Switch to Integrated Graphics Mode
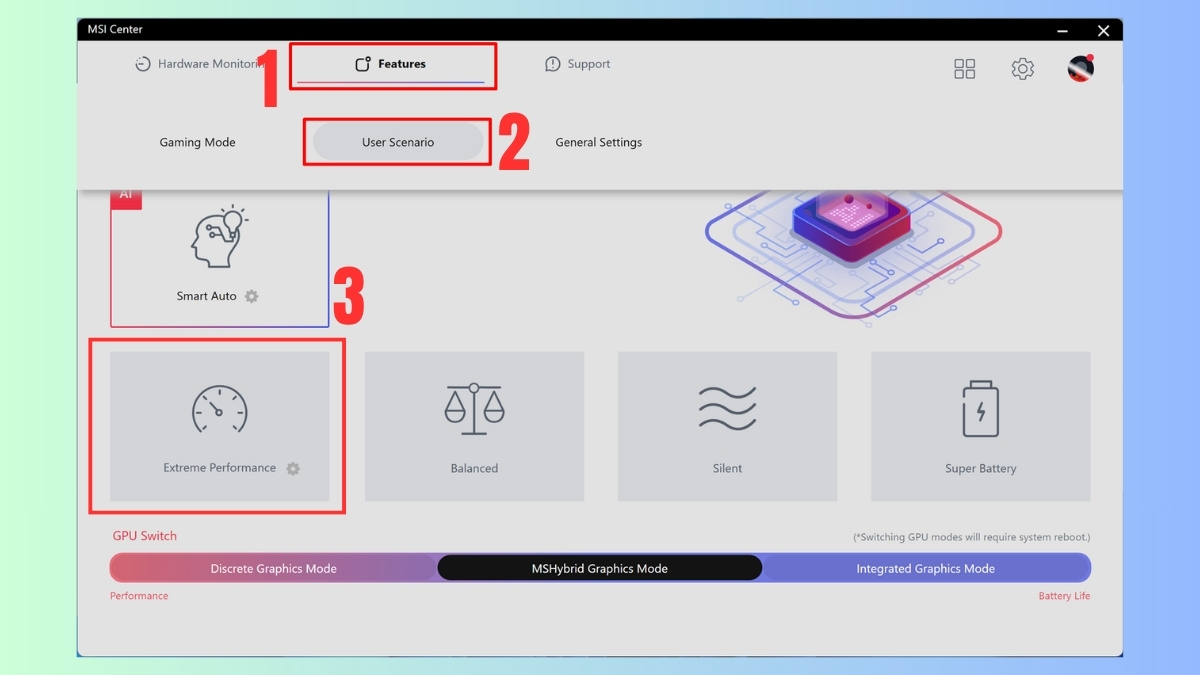Screen dimensions: 1200x675 point(925,568)
